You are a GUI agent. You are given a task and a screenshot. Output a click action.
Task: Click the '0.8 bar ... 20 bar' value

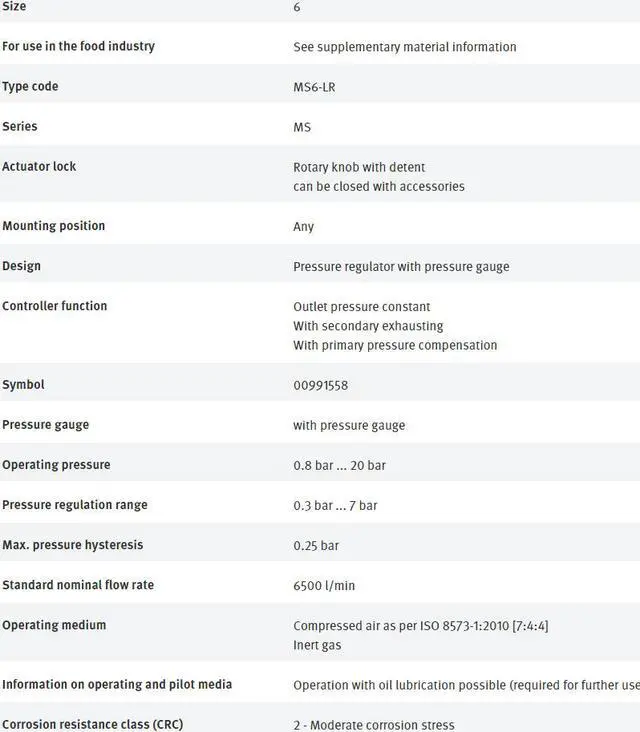(x=339, y=465)
